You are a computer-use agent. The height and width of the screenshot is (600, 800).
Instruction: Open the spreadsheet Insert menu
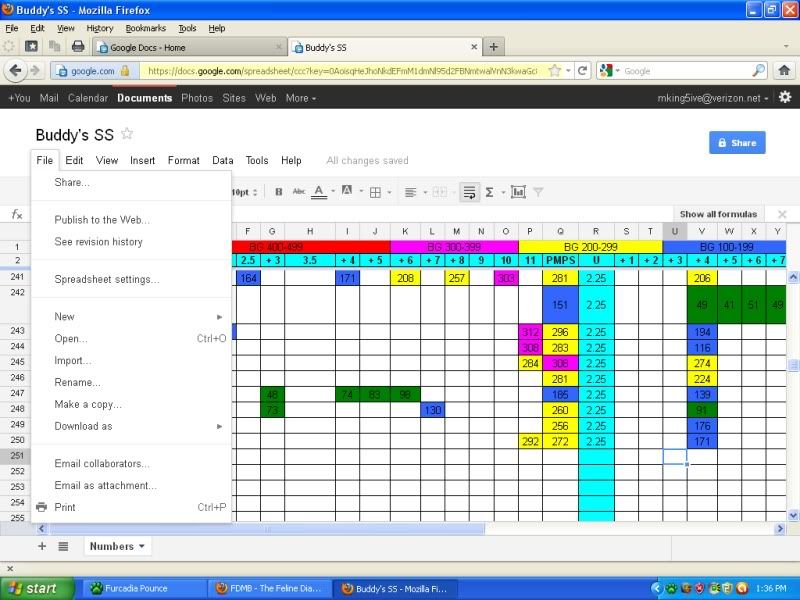142,161
